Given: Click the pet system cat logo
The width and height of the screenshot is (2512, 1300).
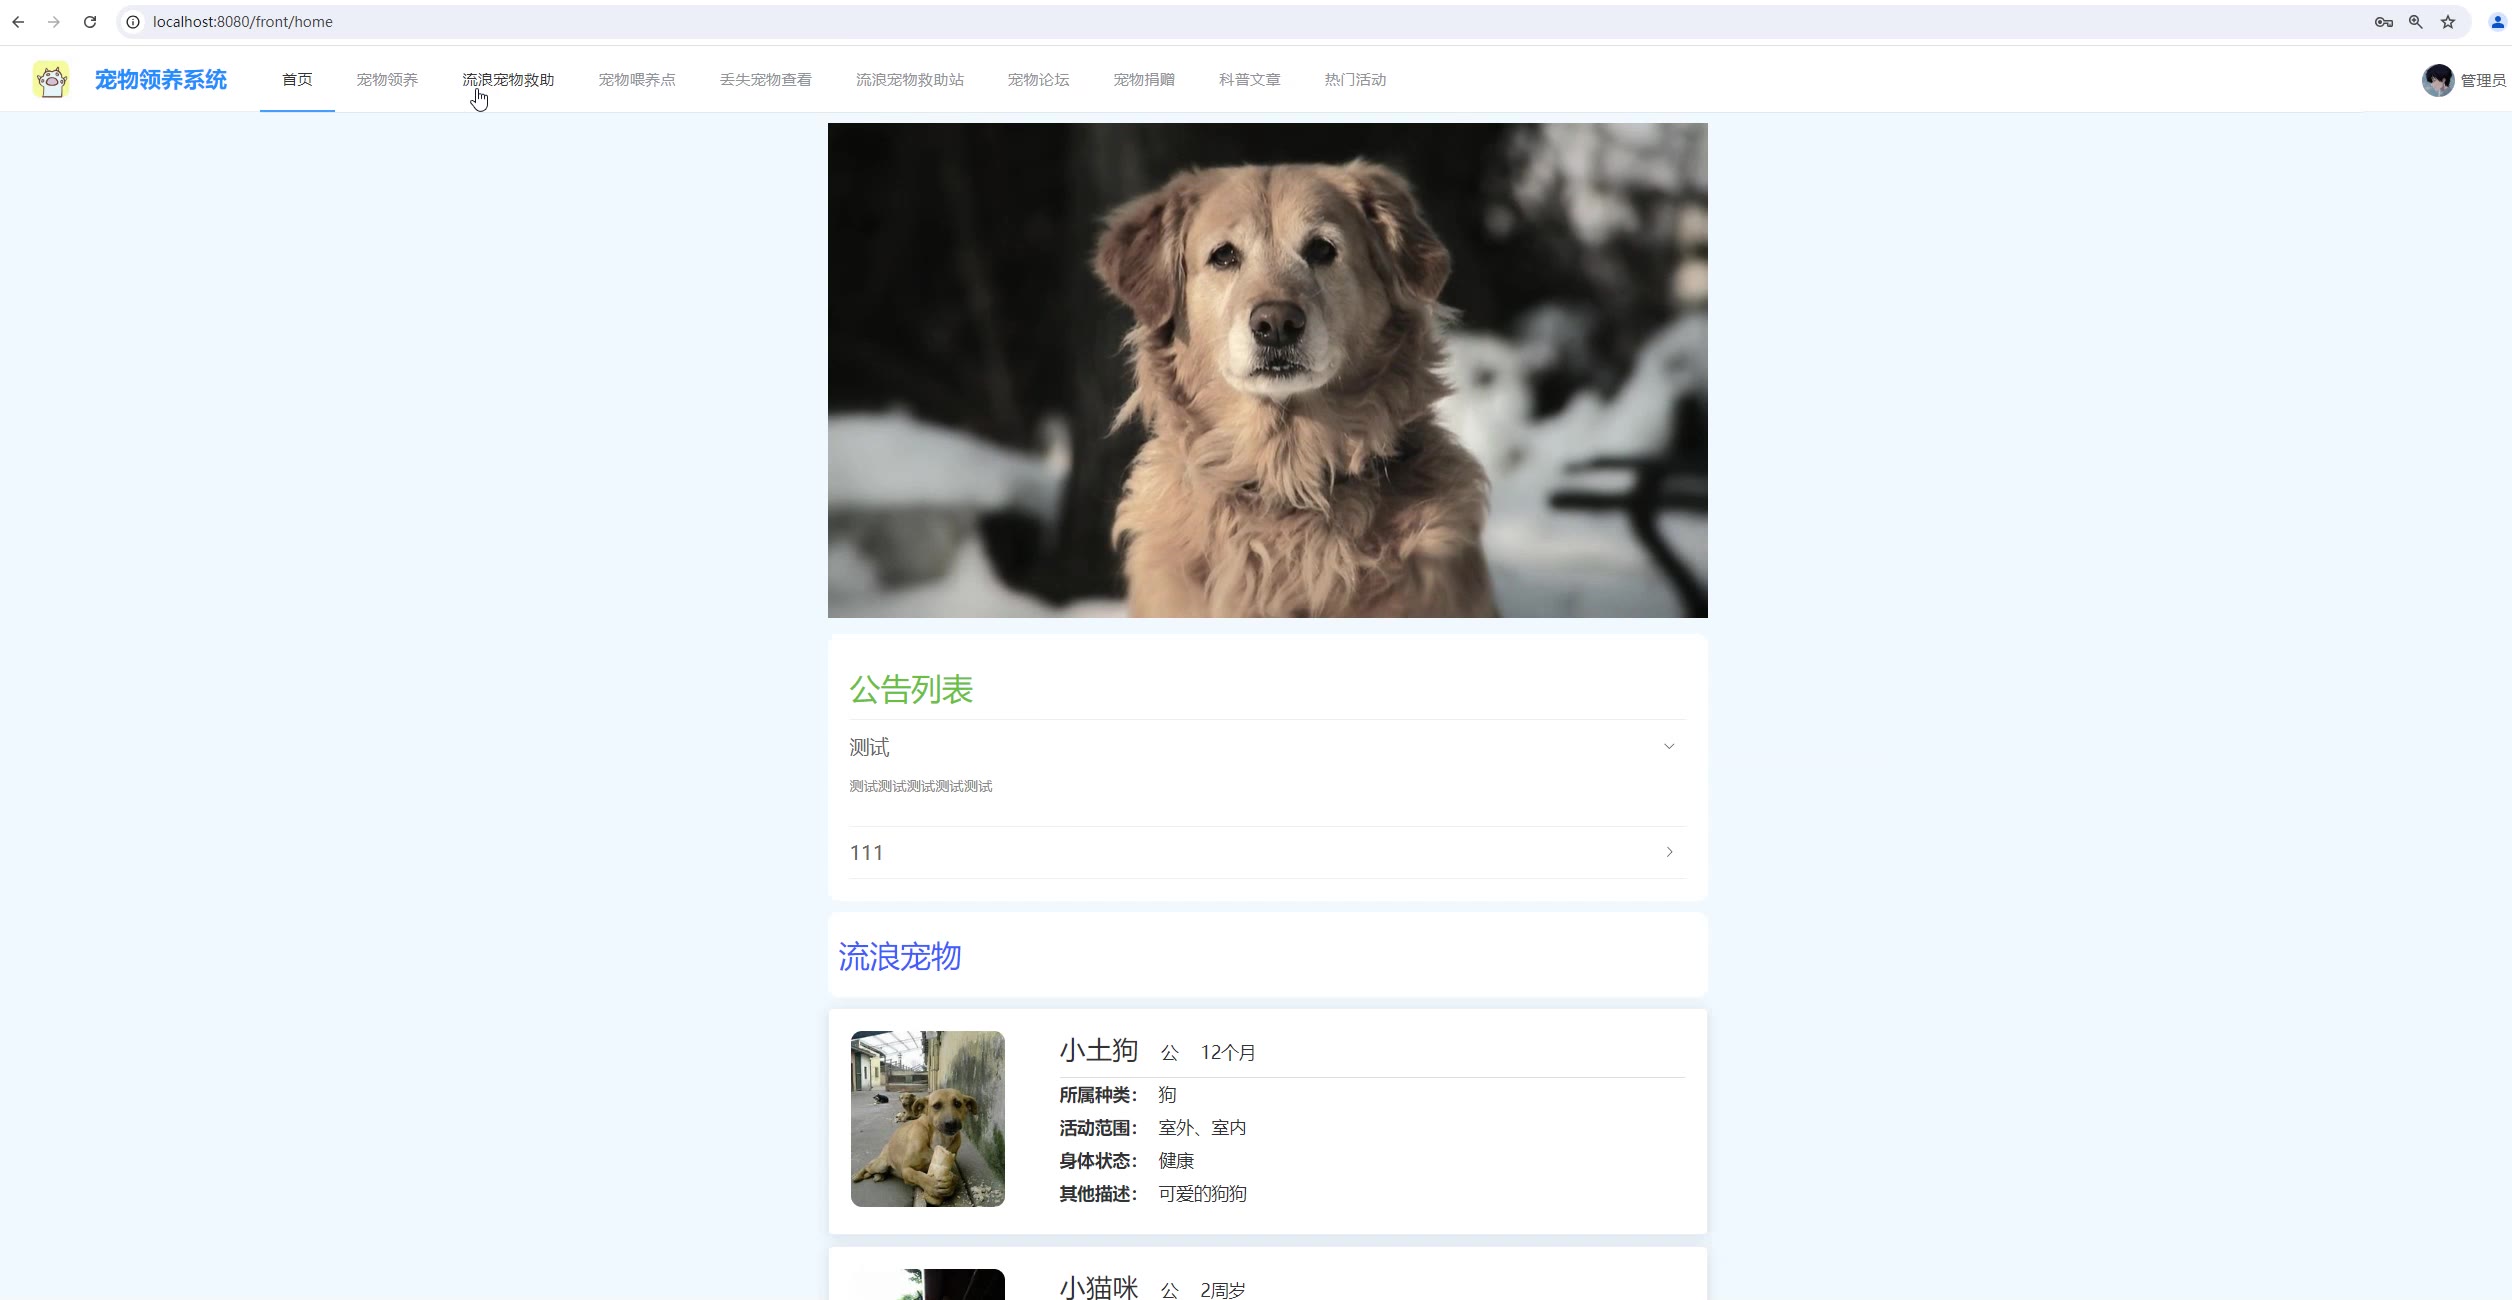Looking at the screenshot, I should click(x=51, y=79).
